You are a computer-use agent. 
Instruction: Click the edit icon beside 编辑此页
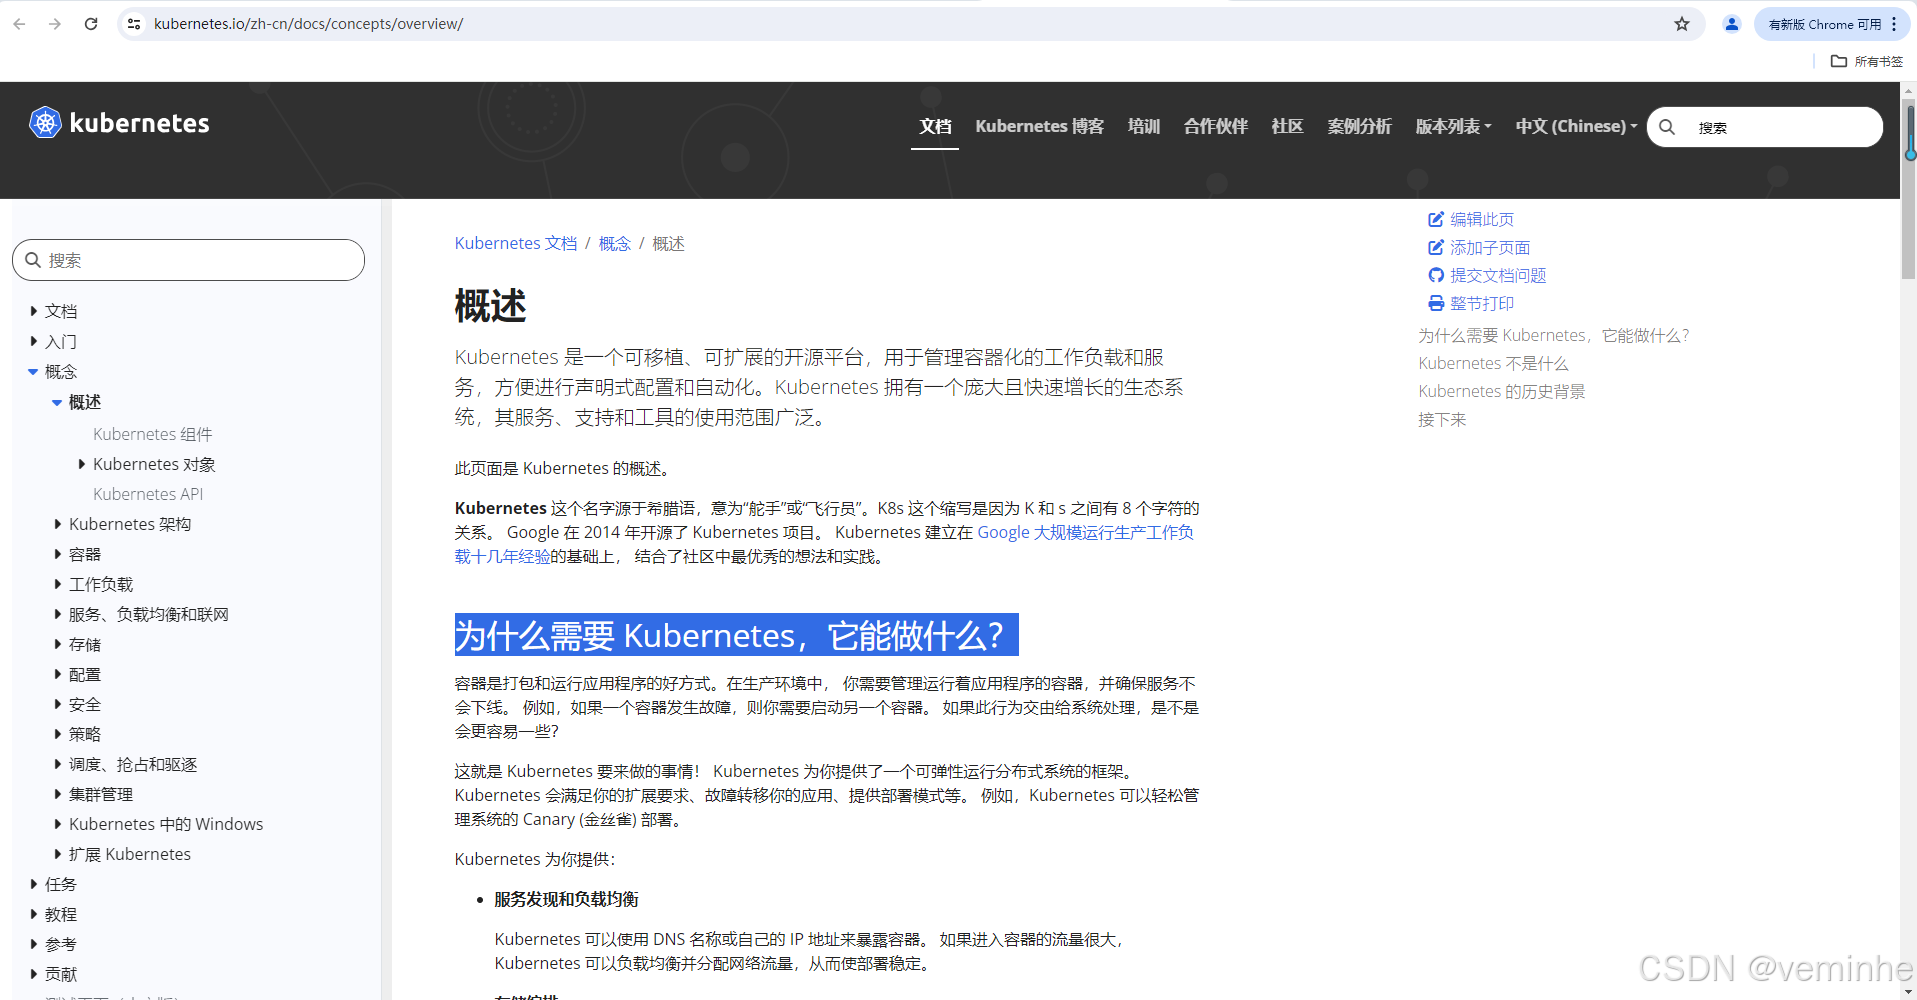tap(1436, 219)
